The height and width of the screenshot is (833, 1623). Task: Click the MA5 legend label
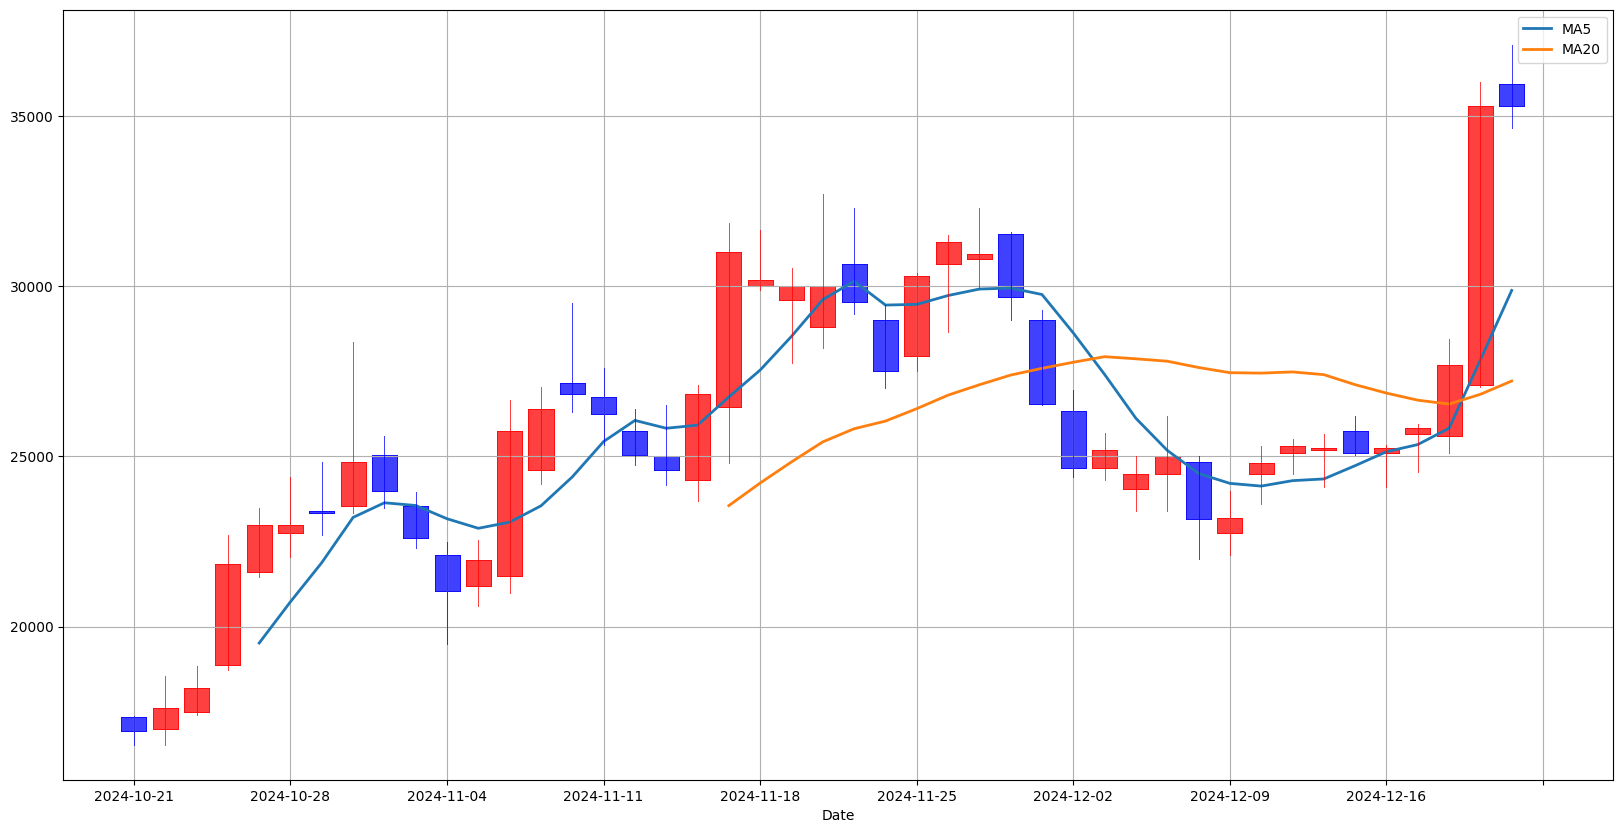1576,29
